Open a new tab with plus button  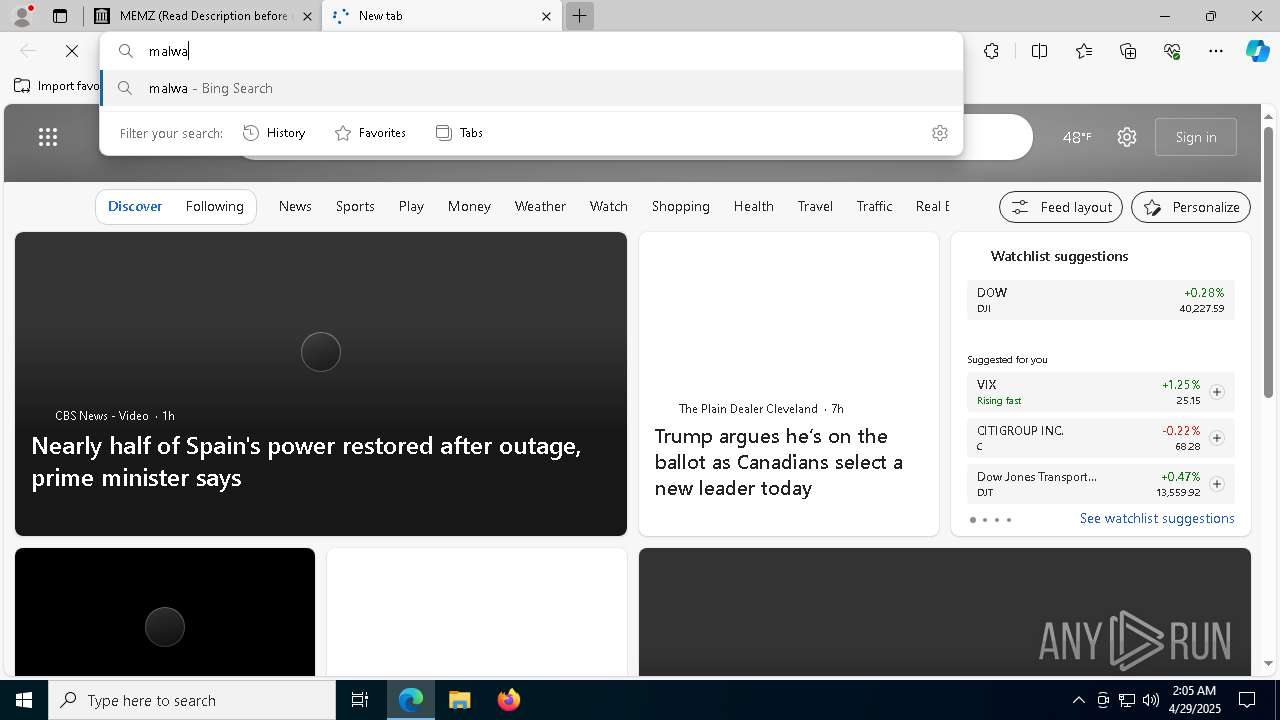coord(579,16)
